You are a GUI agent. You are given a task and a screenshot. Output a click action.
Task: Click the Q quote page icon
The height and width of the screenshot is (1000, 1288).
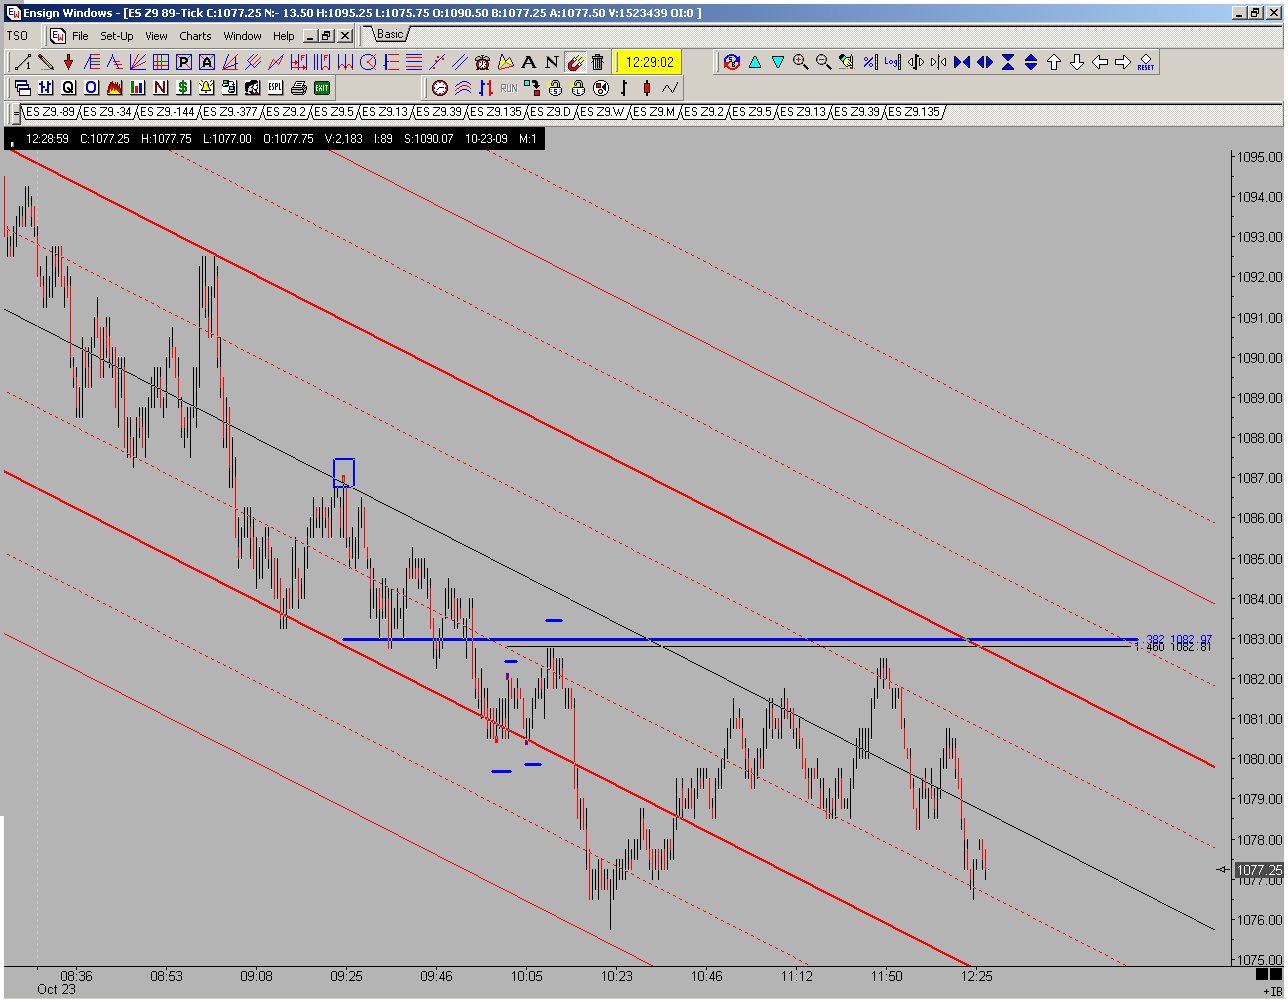(69, 87)
